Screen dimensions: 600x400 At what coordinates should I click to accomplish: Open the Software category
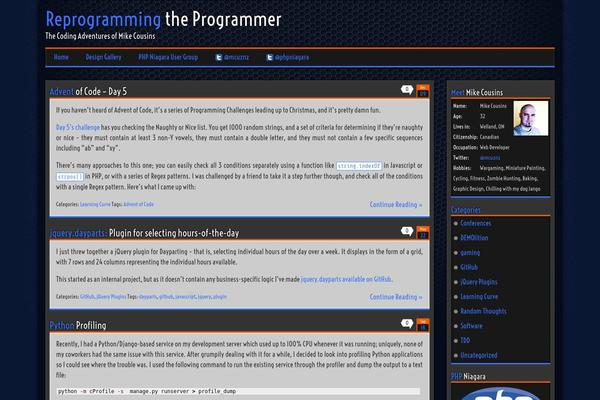pos(471,326)
